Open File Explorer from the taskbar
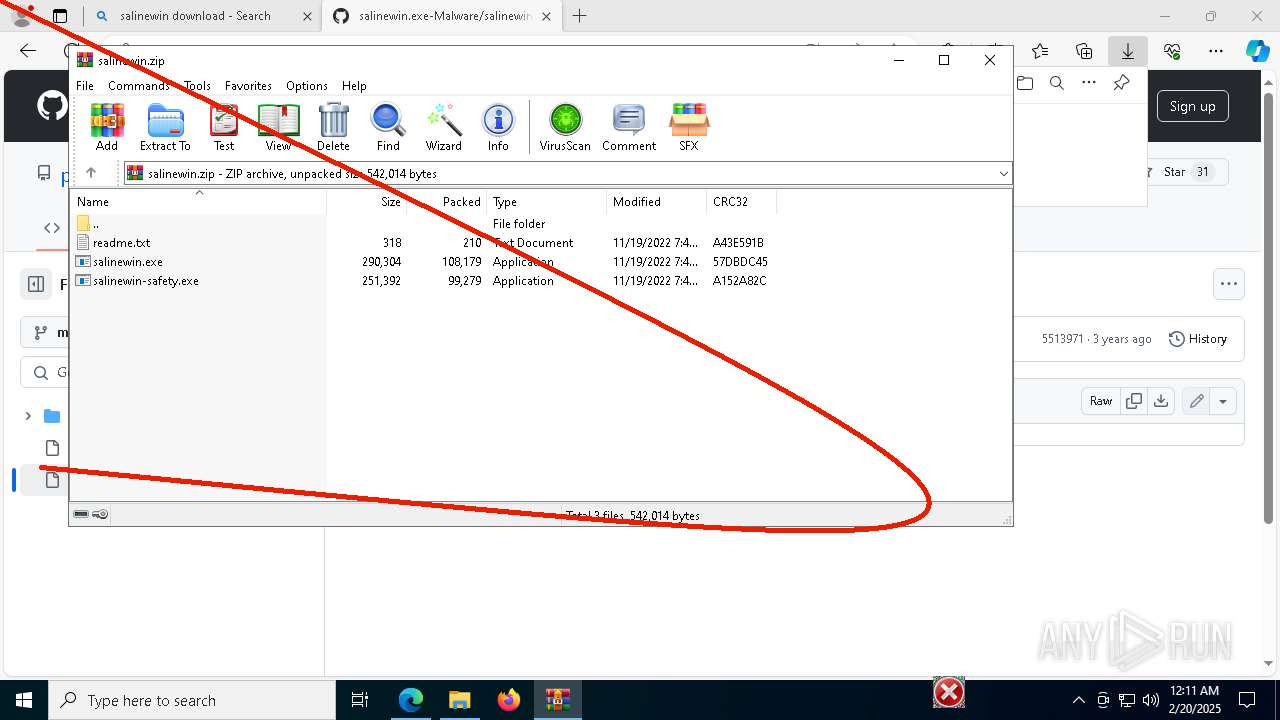The width and height of the screenshot is (1280, 720). click(459, 700)
